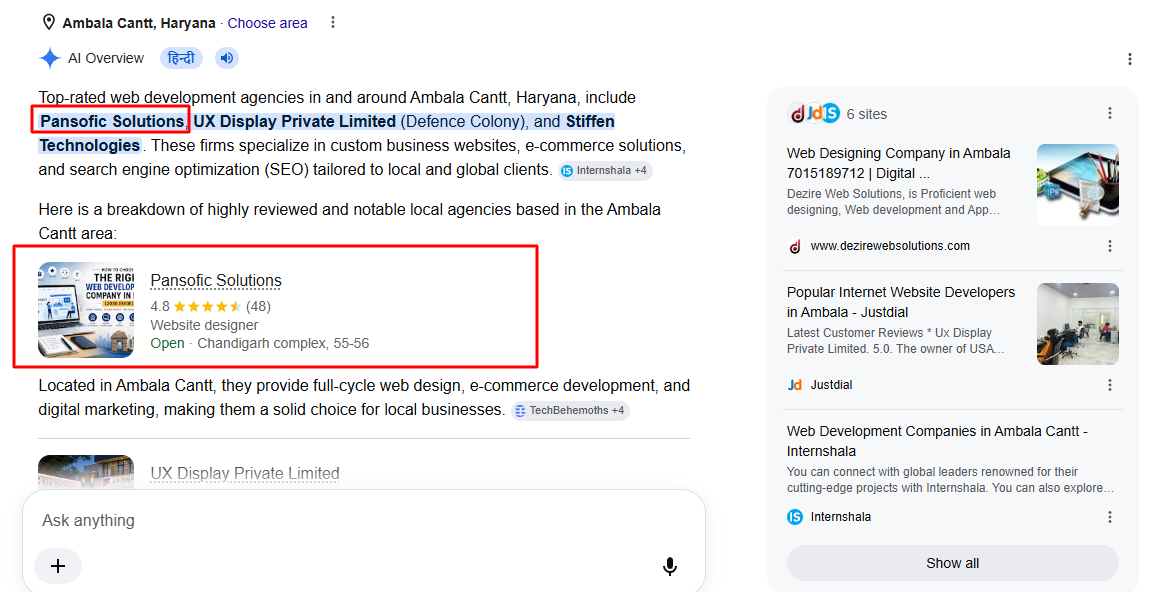Click the Ambala Cantt, Haryana location text

coord(139,23)
